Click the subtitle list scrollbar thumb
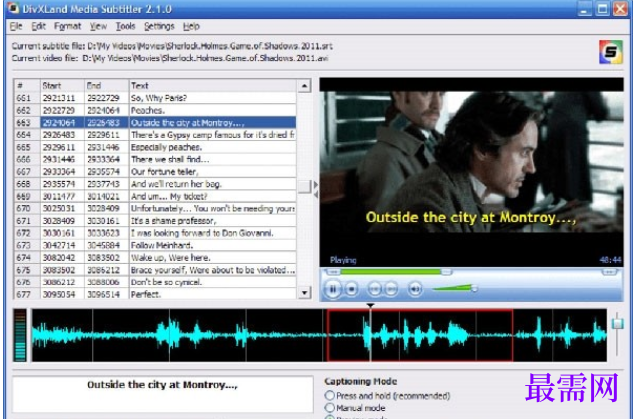Viewport: 637px width, 419px height. tap(304, 187)
